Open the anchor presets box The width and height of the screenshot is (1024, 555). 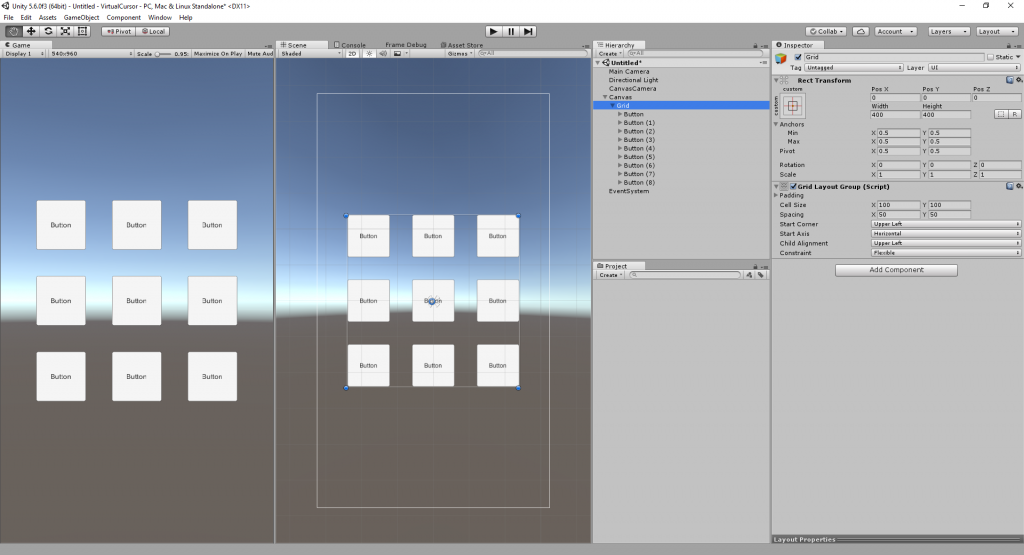click(793, 106)
